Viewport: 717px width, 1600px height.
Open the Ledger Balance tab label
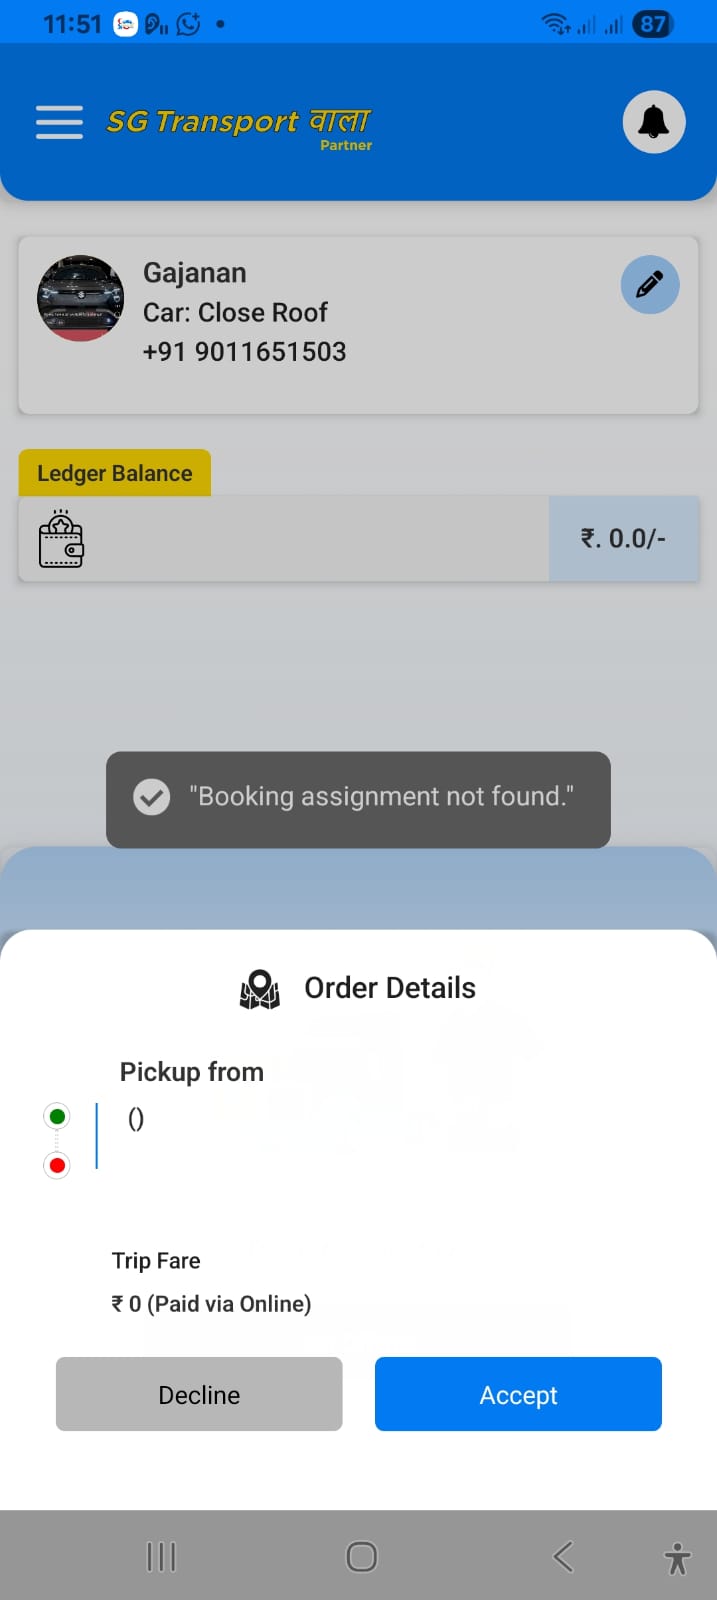tap(115, 473)
